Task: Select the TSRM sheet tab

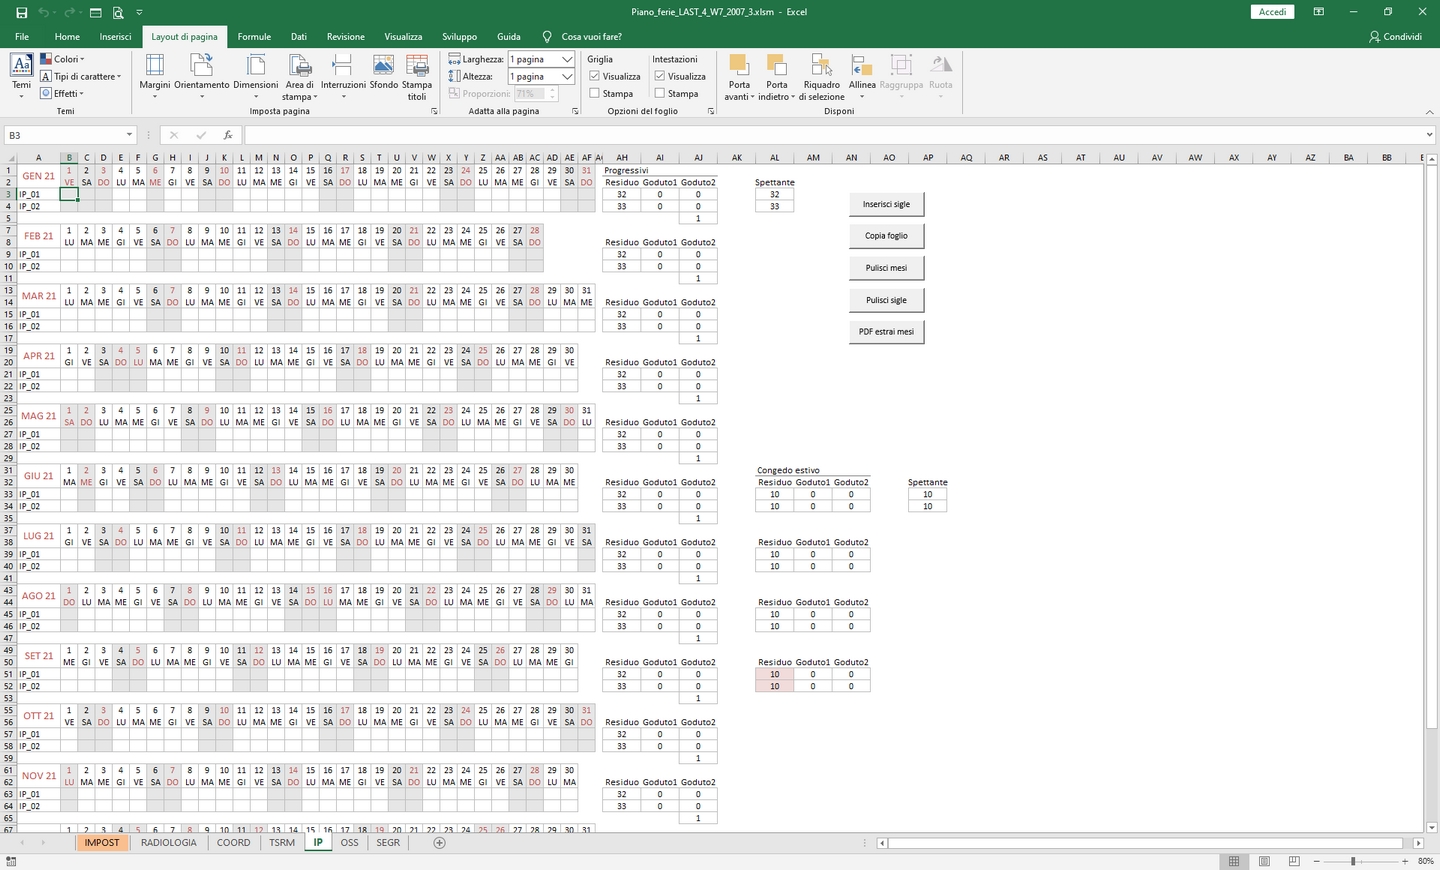Action: pyautogui.click(x=282, y=843)
